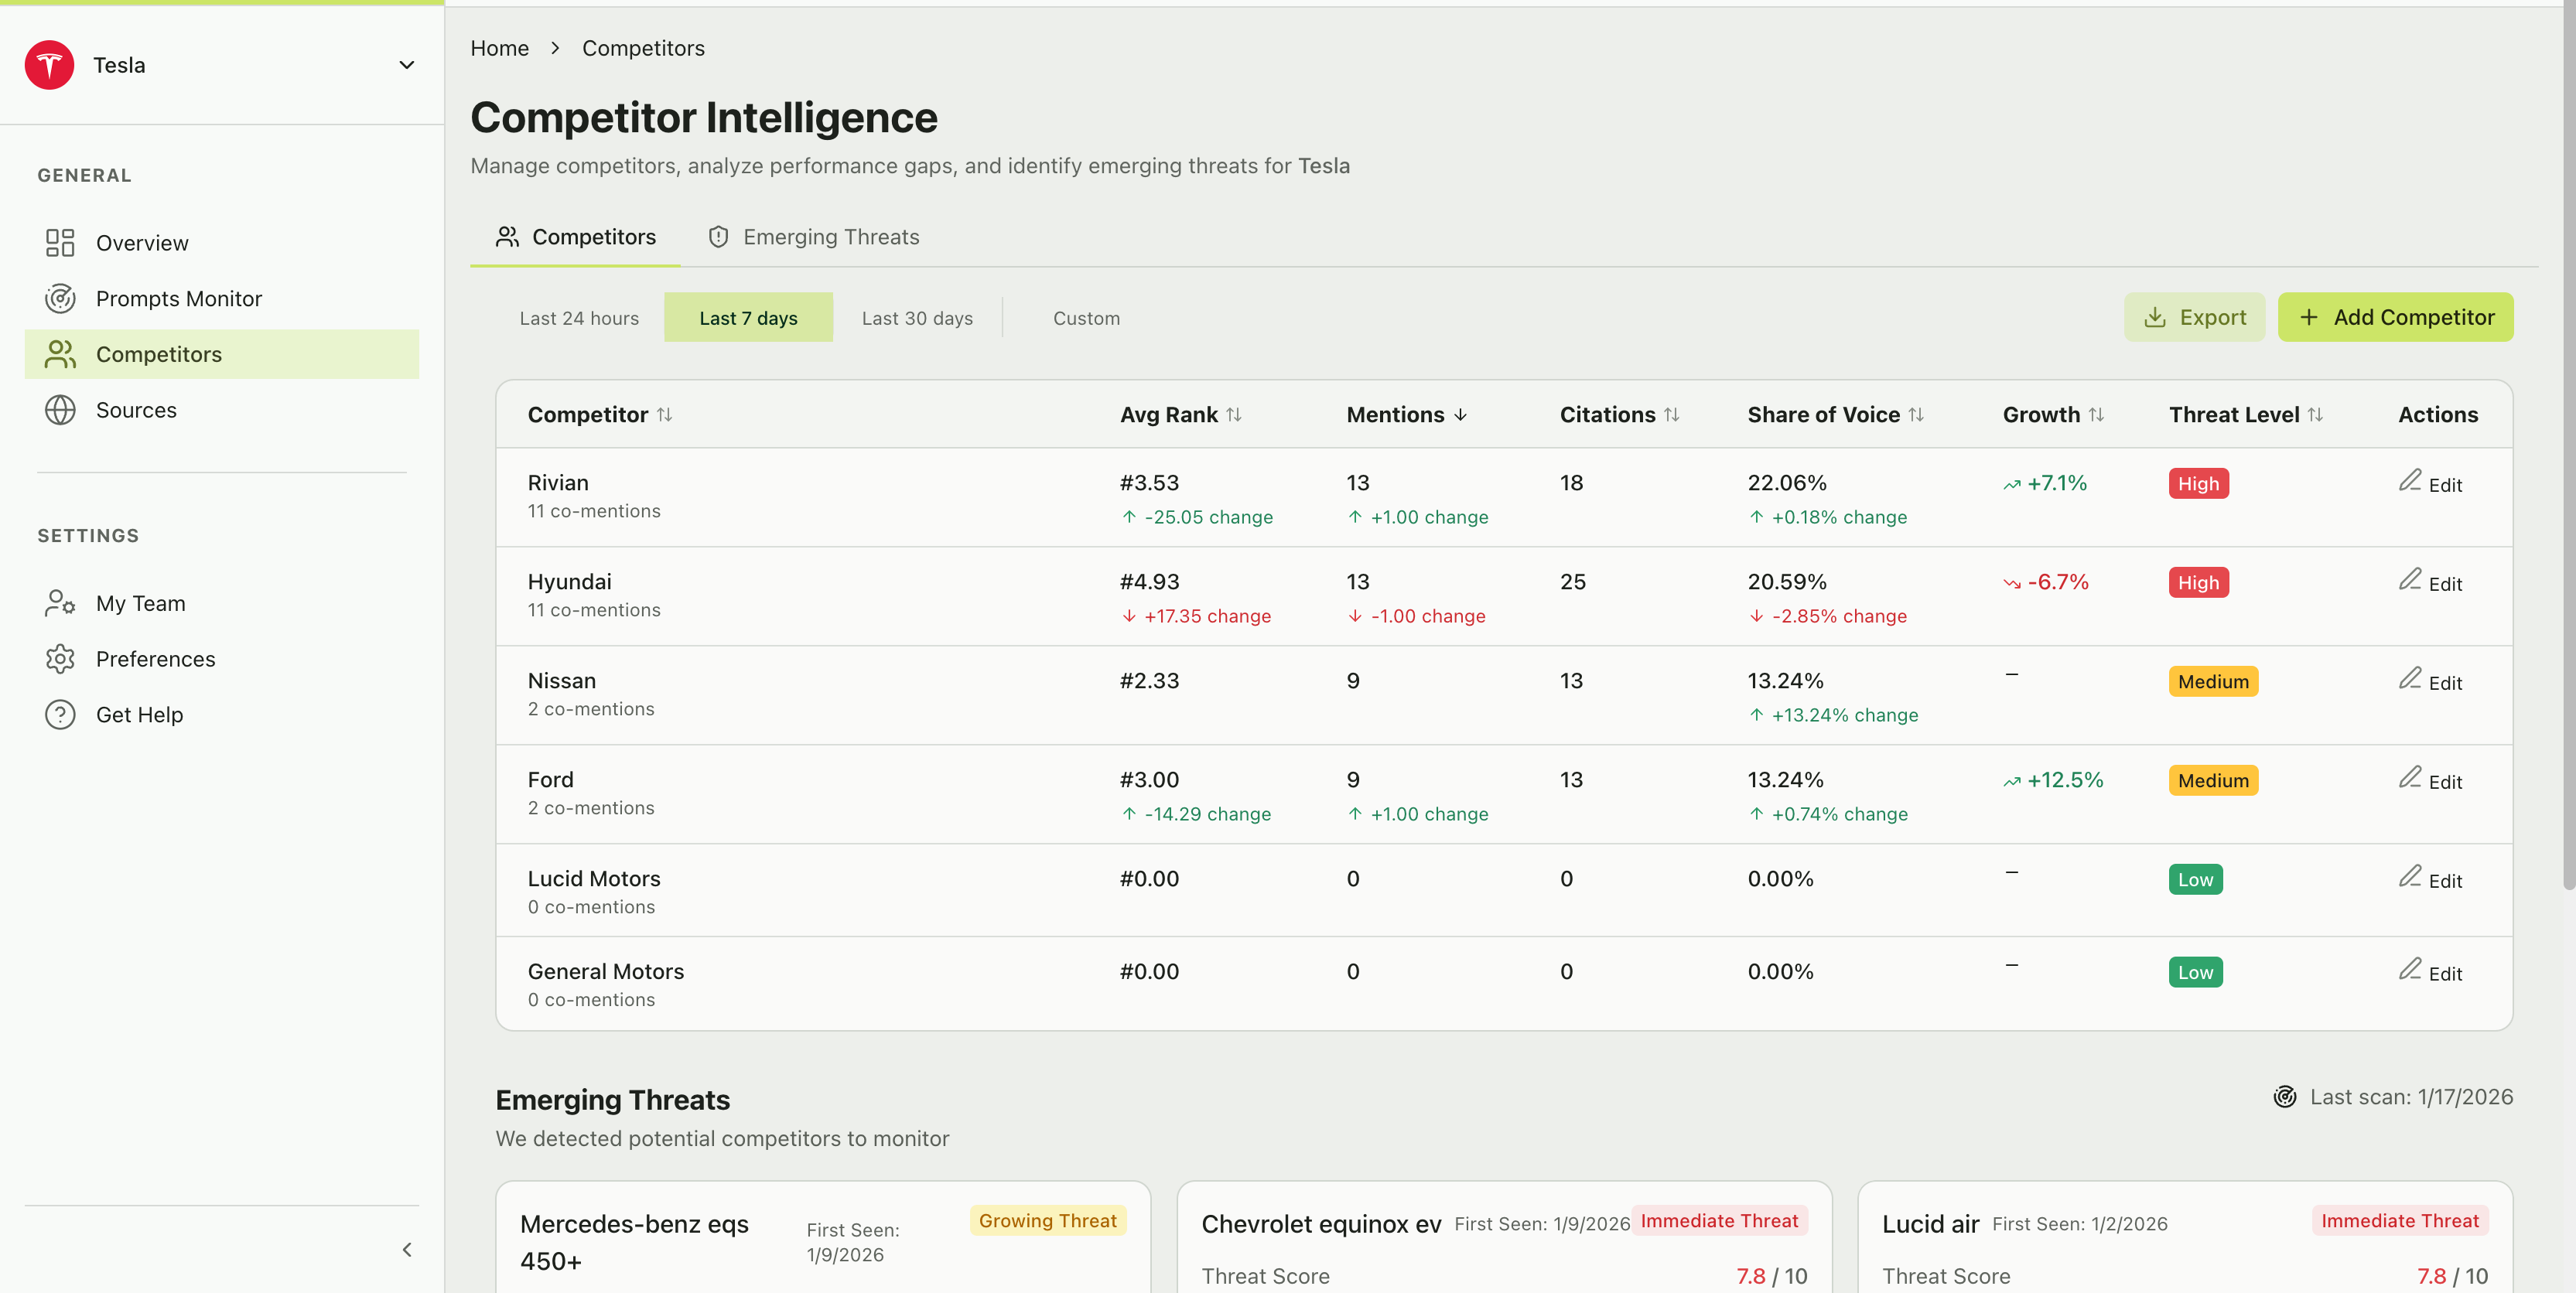This screenshot has height=1293, width=2576.
Task: Click the Get Help question mark icon
Action: click(x=59, y=714)
